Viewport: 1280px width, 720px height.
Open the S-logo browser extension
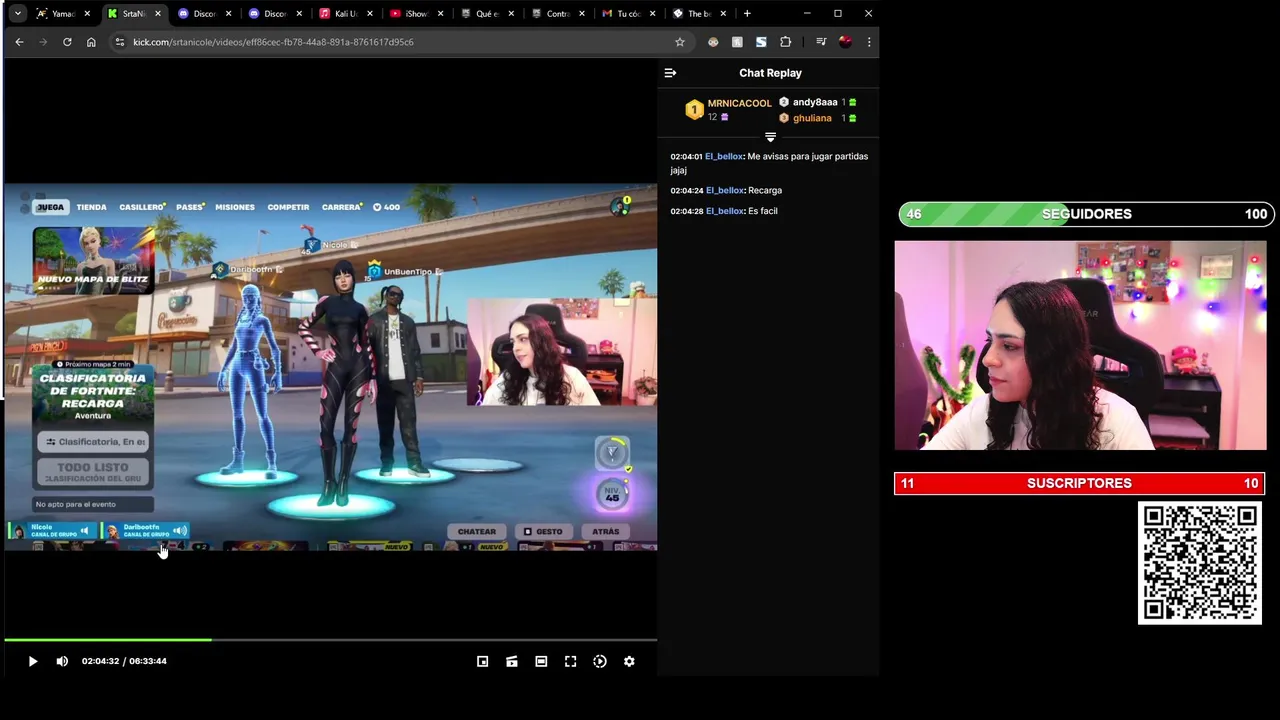pyautogui.click(x=761, y=42)
